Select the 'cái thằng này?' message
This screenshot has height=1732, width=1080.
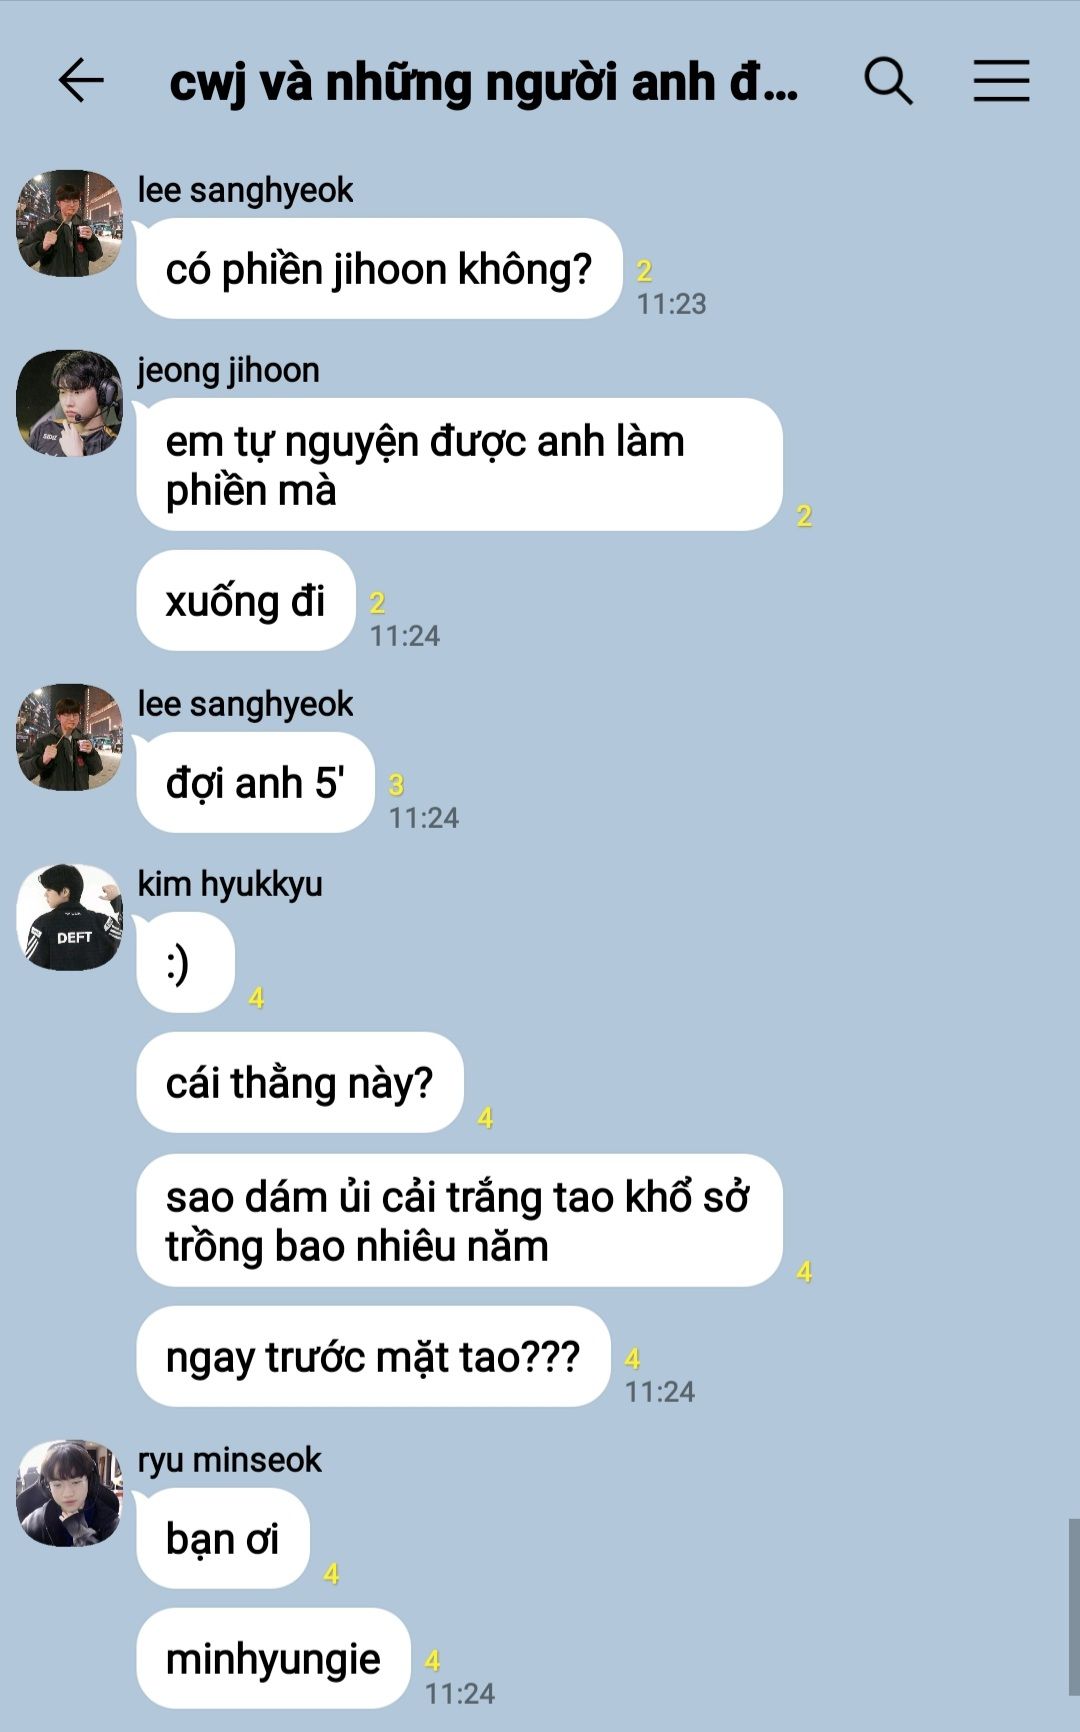[x=300, y=1083]
